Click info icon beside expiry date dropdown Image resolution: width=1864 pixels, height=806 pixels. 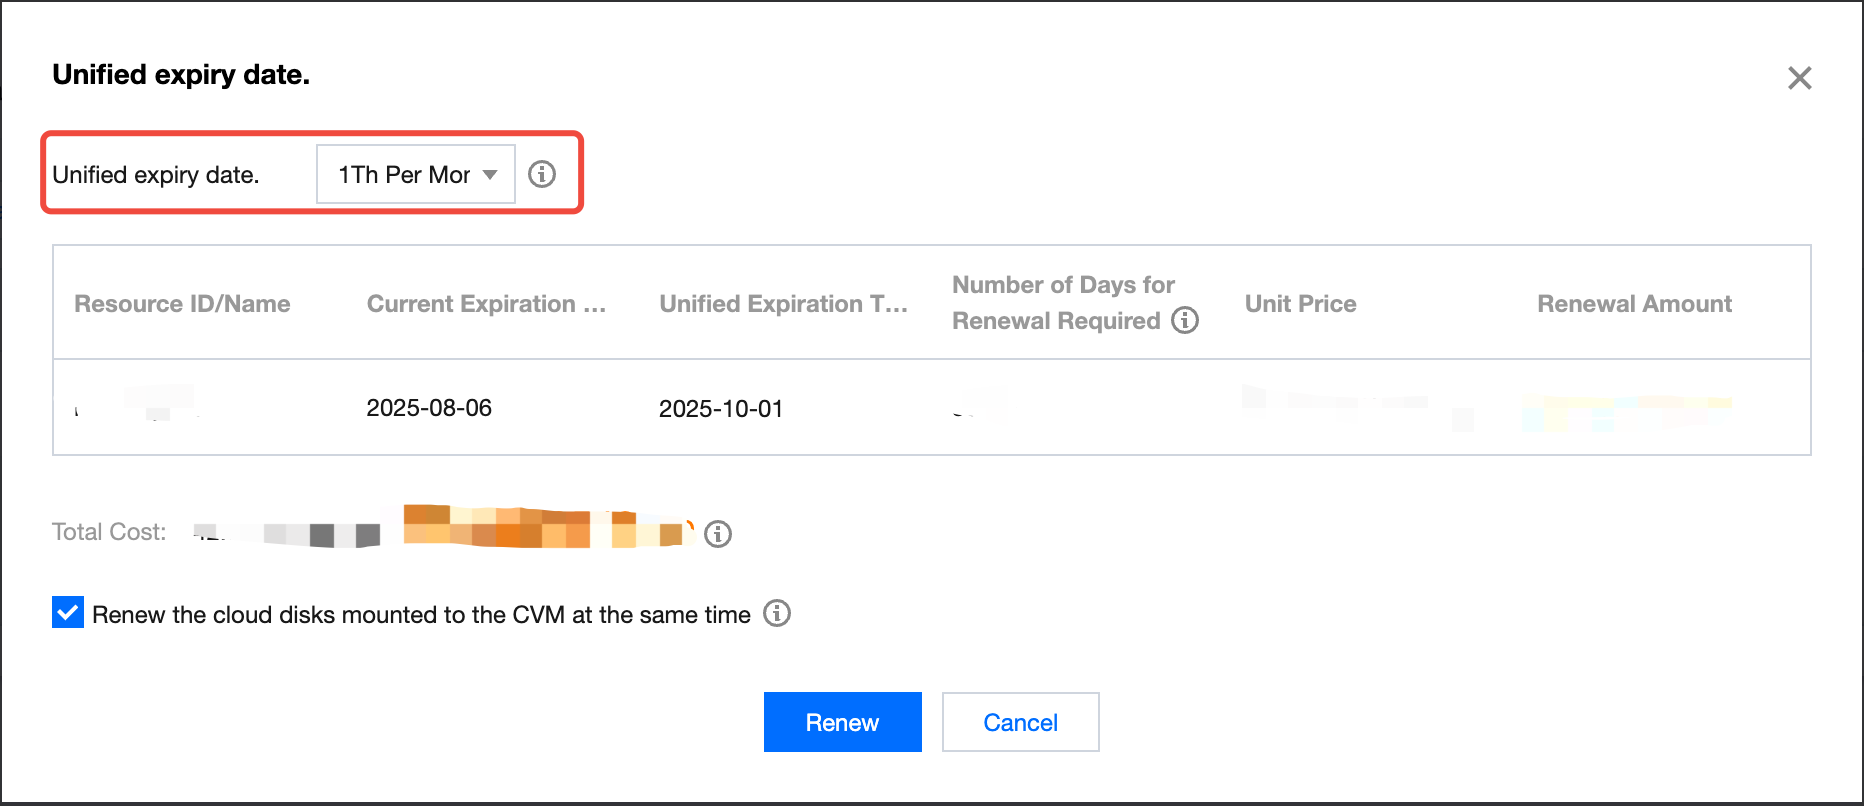click(x=542, y=174)
